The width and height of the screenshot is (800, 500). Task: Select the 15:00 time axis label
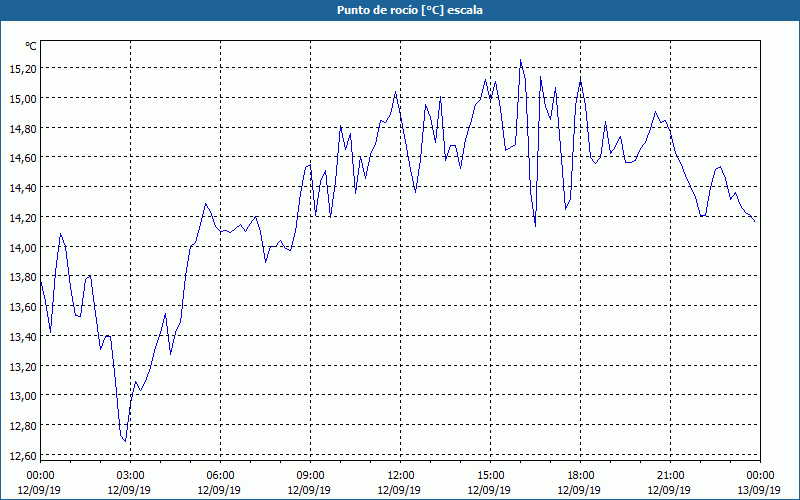tap(489, 476)
